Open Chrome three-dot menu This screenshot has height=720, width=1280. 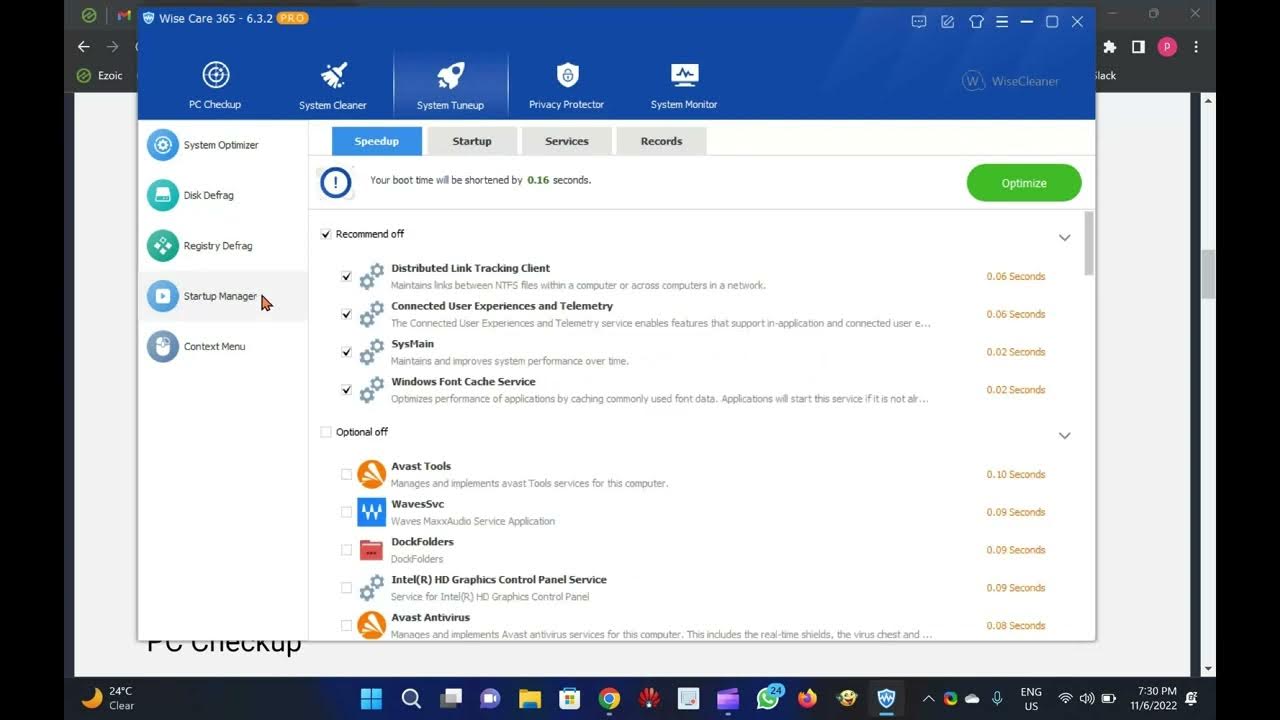[1196, 47]
